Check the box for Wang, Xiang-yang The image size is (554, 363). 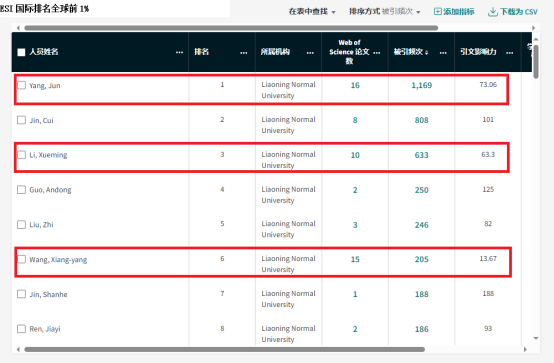[22, 259]
